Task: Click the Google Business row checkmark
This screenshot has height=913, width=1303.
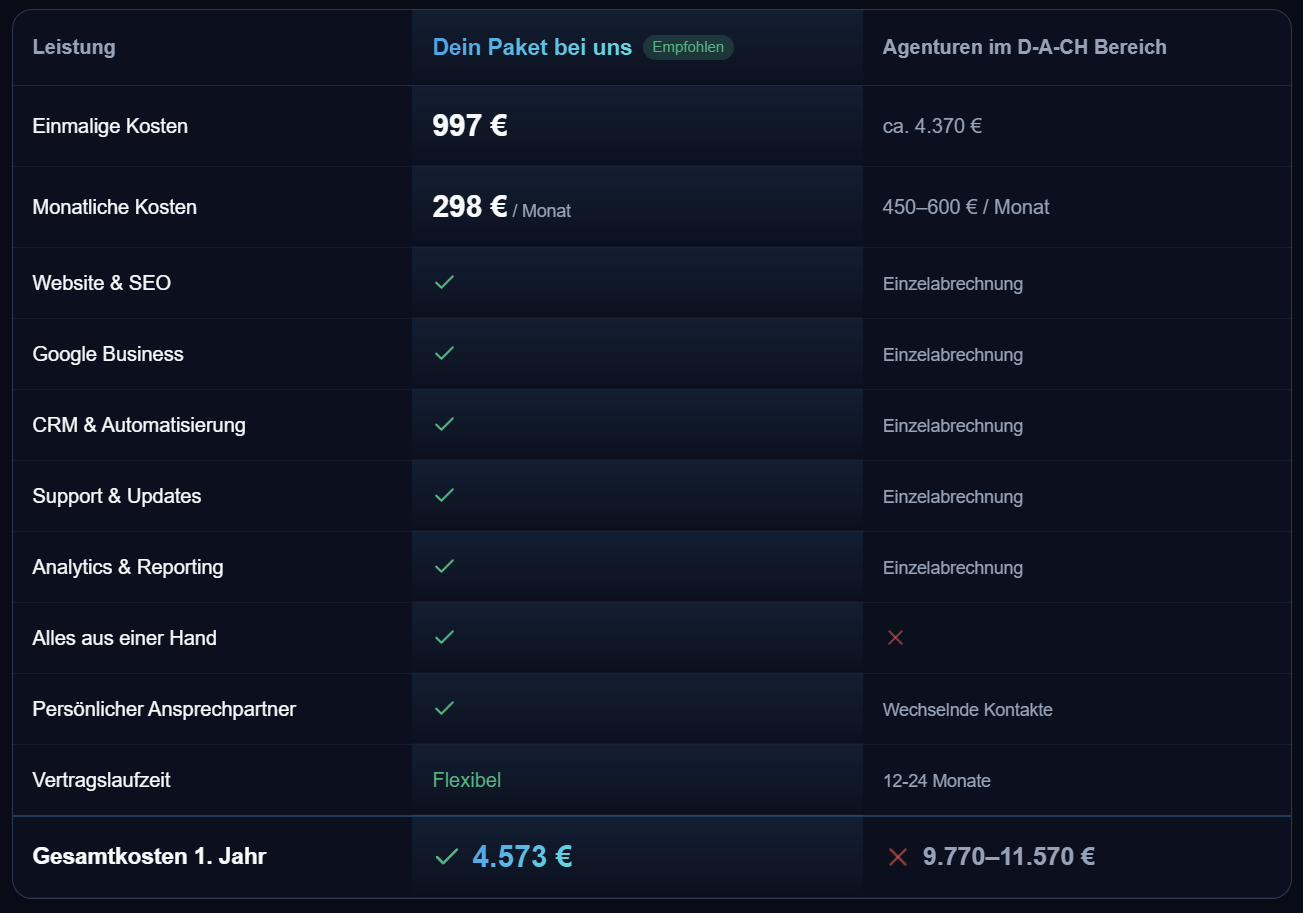Action: tap(444, 354)
